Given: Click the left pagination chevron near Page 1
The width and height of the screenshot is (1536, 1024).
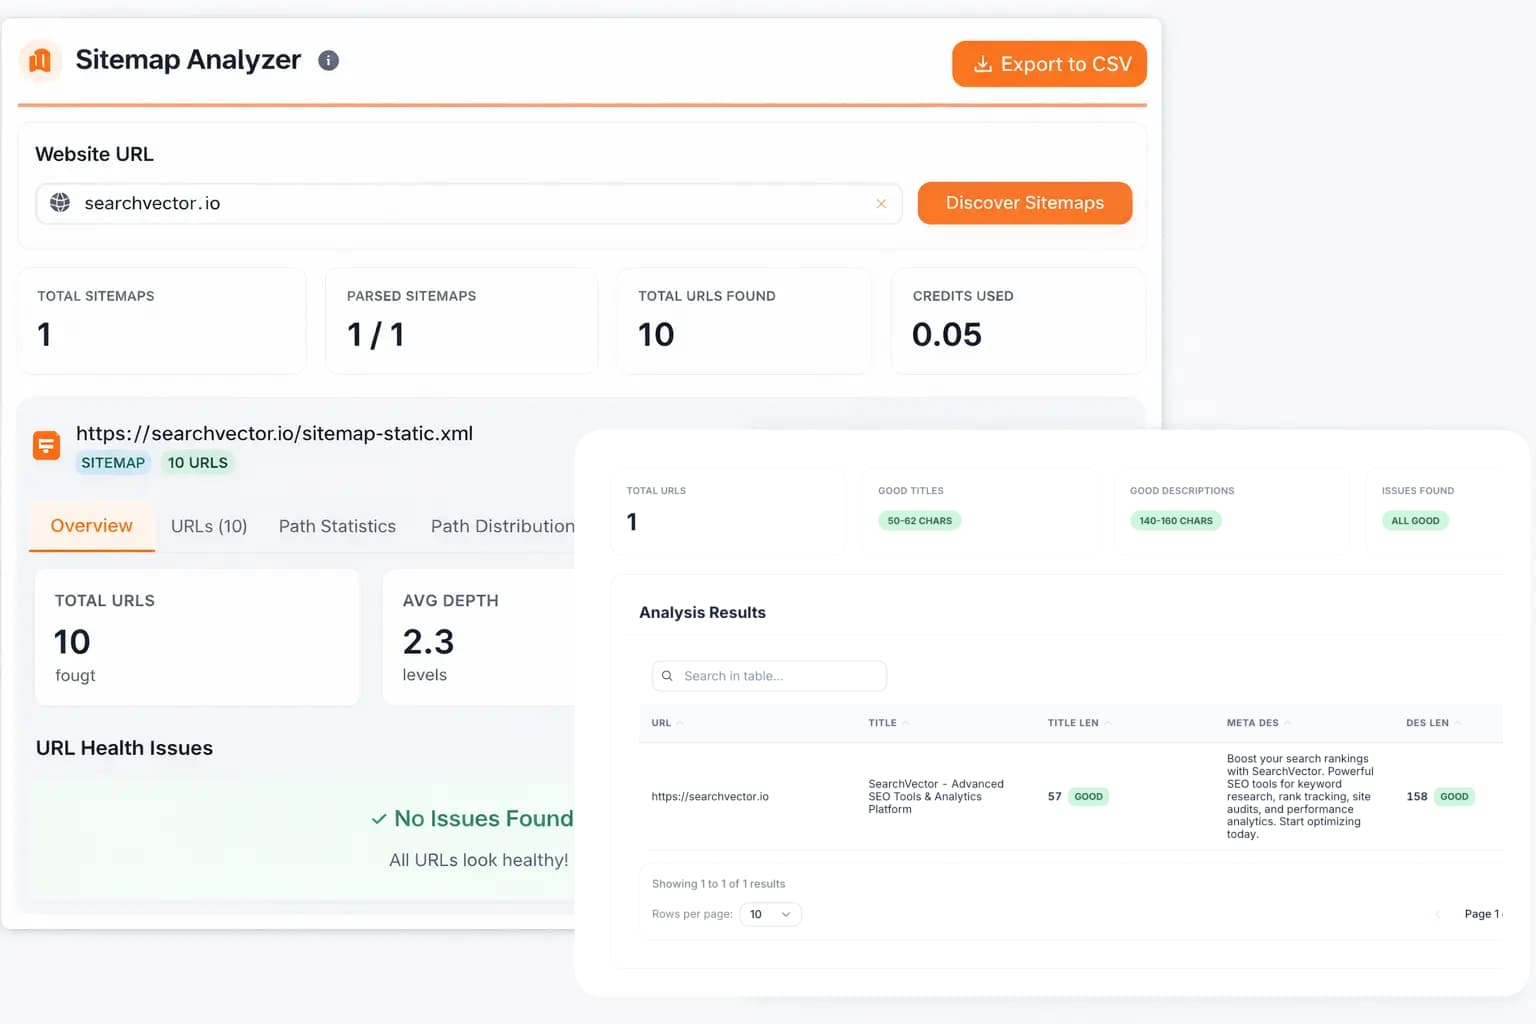Looking at the screenshot, I should tap(1438, 913).
